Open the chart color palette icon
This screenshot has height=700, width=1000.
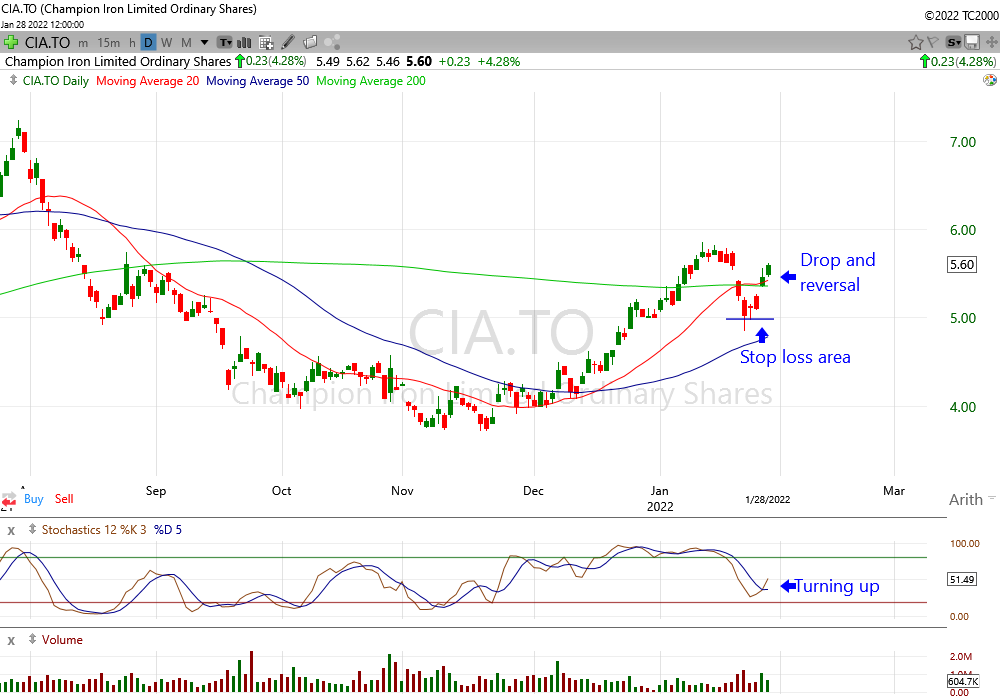coord(990,80)
